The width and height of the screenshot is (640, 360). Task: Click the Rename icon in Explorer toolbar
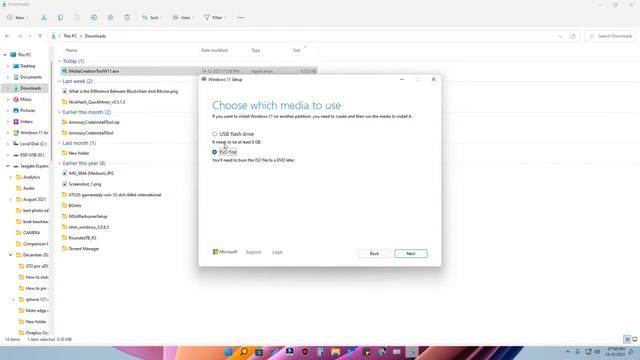[93, 18]
